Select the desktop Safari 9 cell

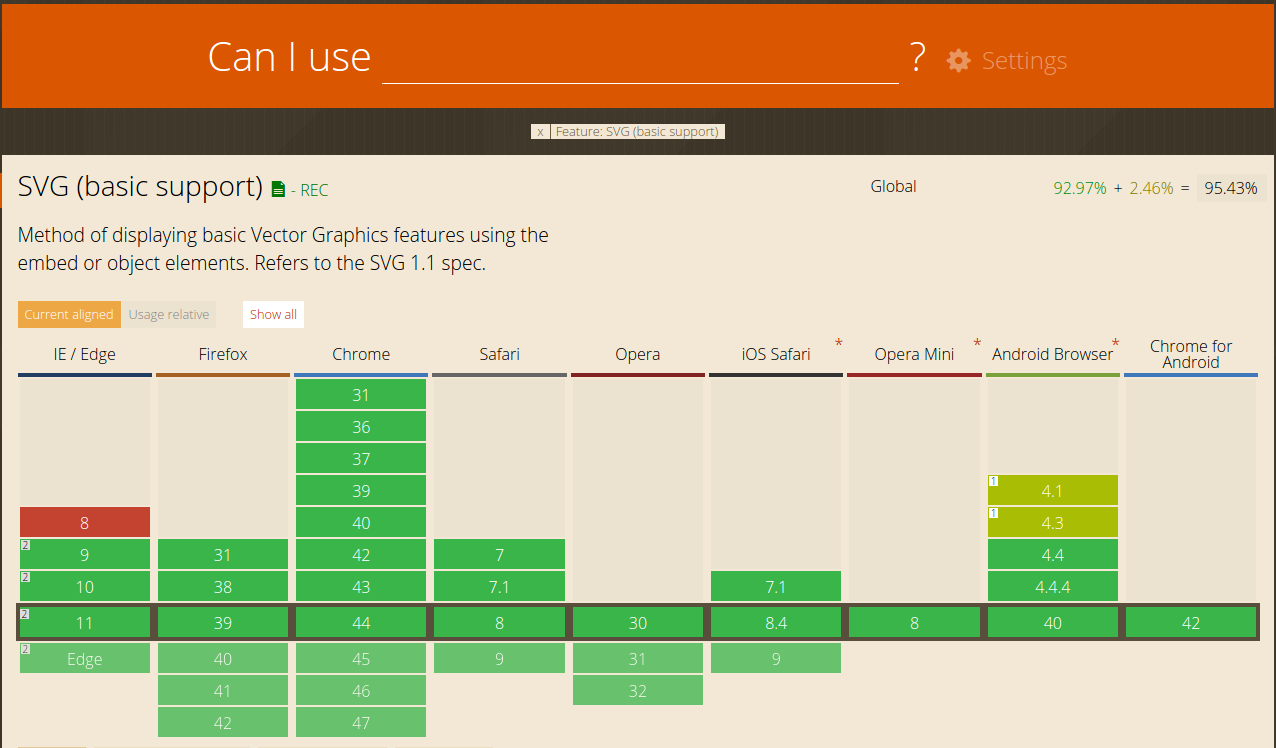click(499, 658)
